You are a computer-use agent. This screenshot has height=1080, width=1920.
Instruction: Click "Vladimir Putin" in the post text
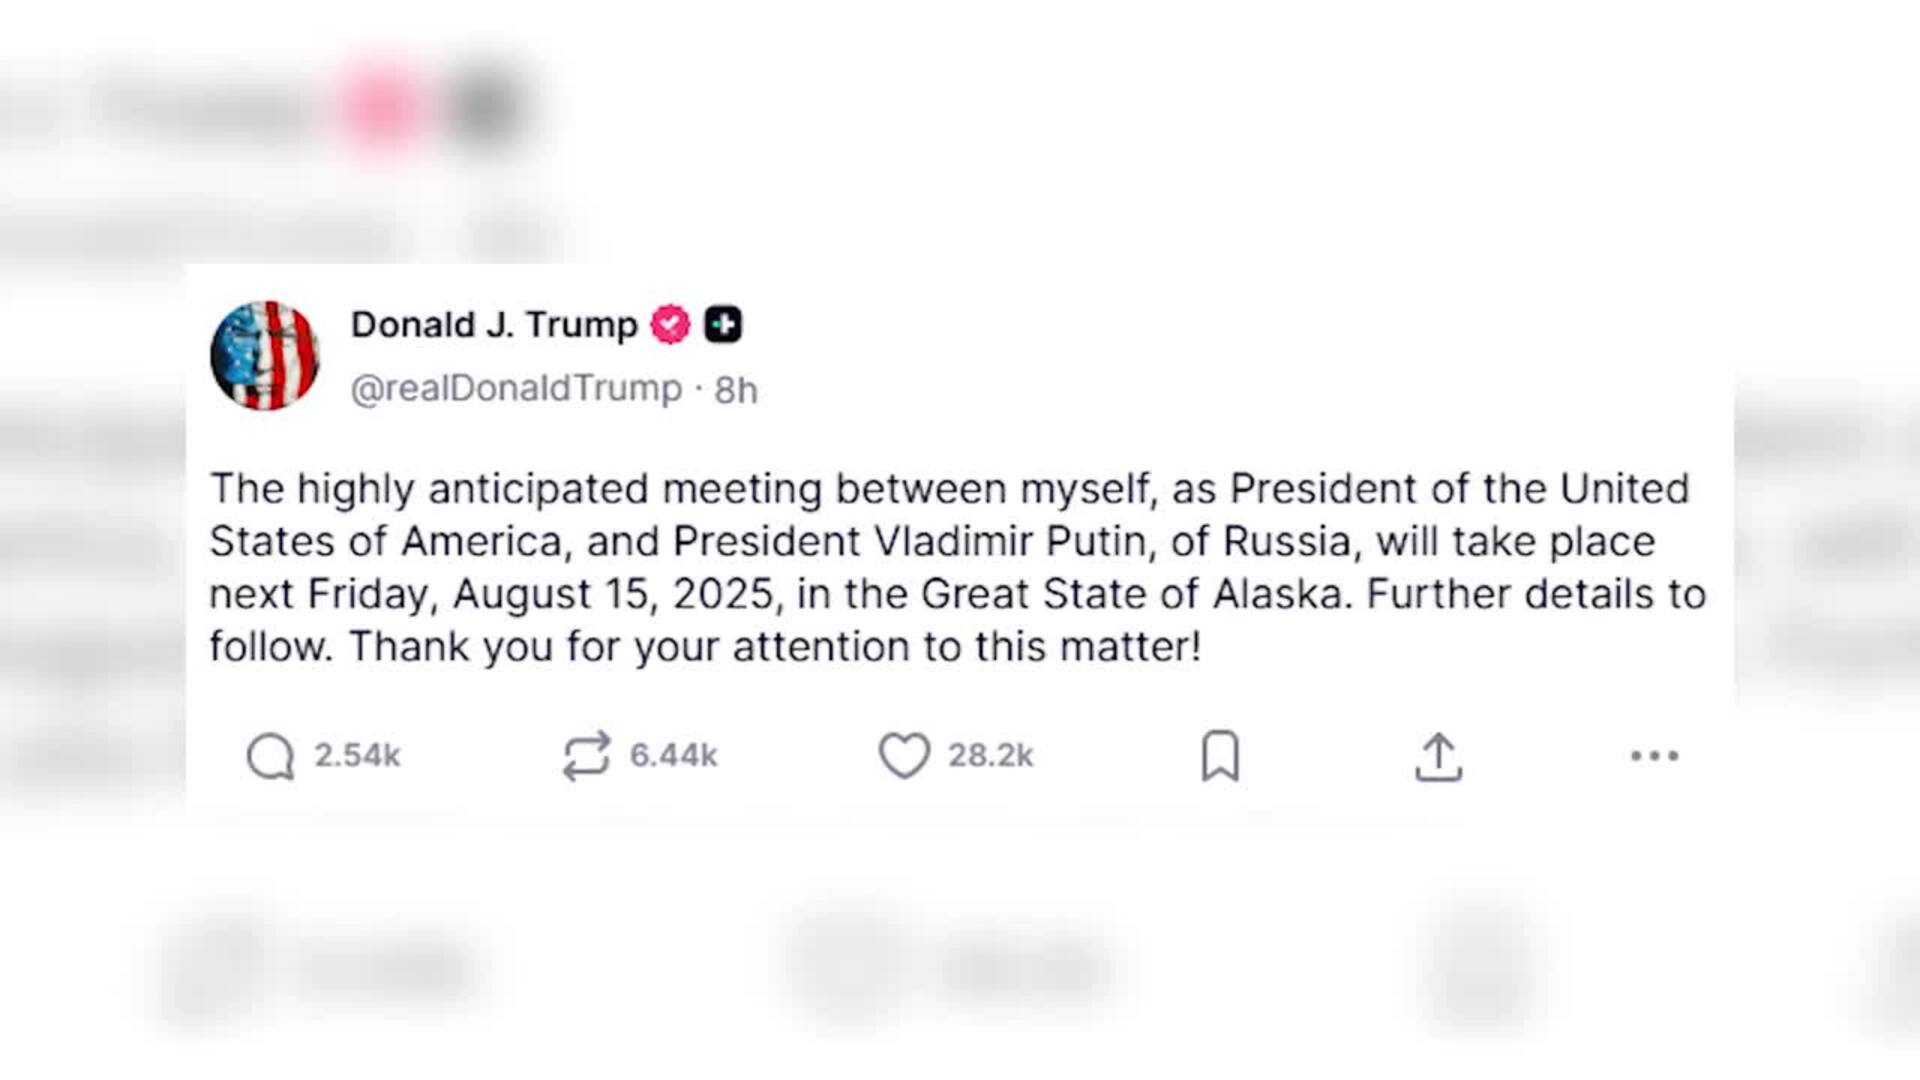point(1010,542)
